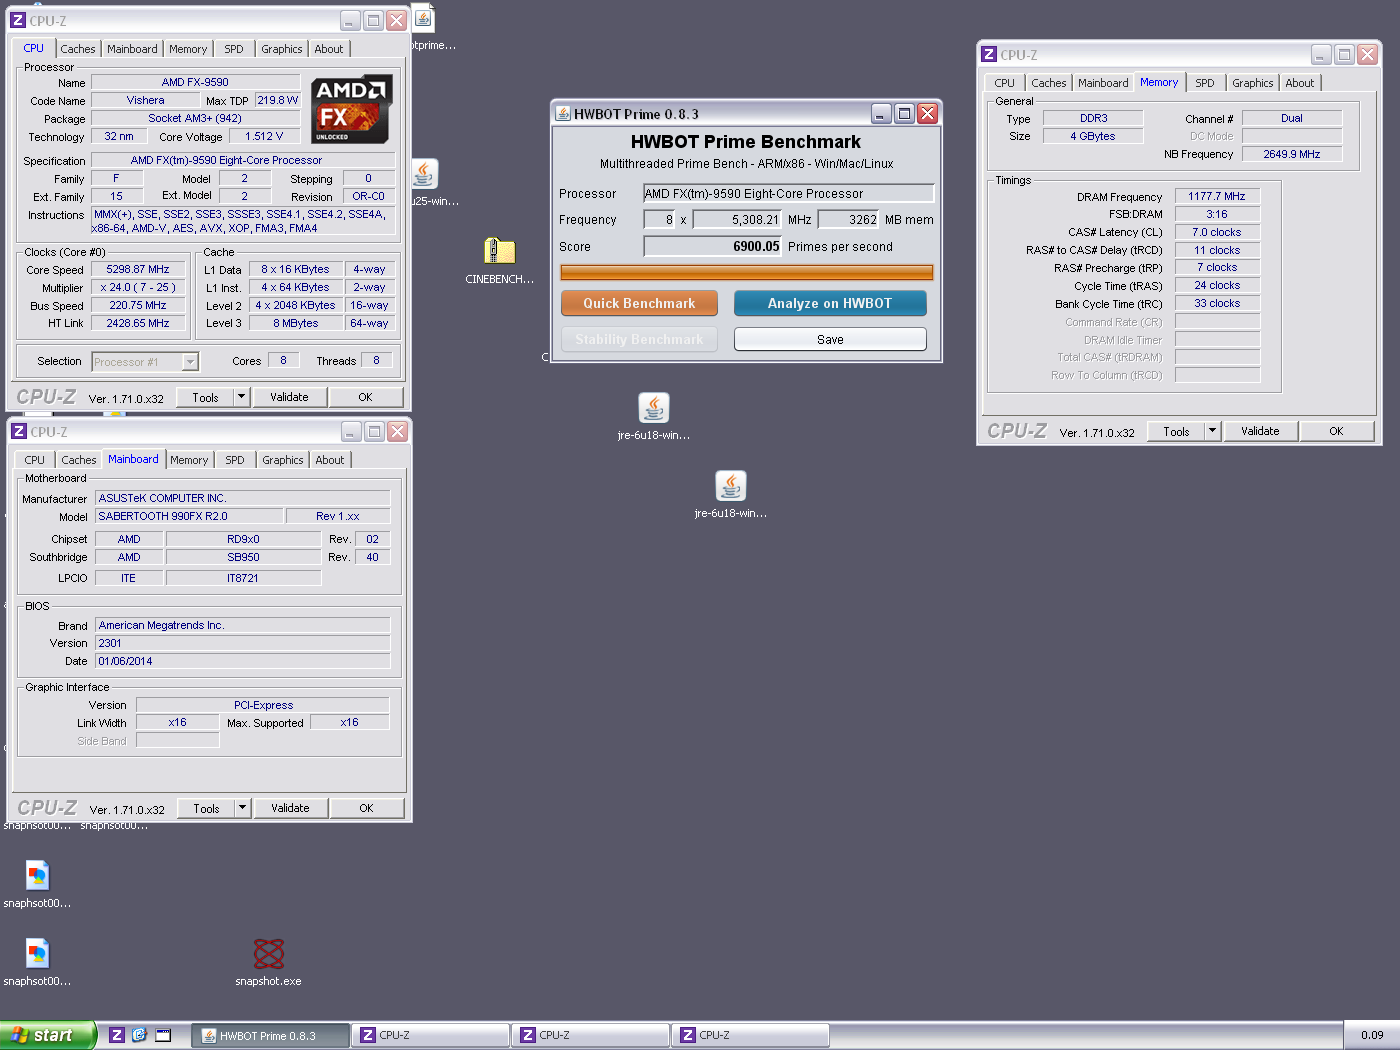Open Graphics tab in the processor CPU-Z window
Viewport: 1400px width, 1050px height.
282,49
